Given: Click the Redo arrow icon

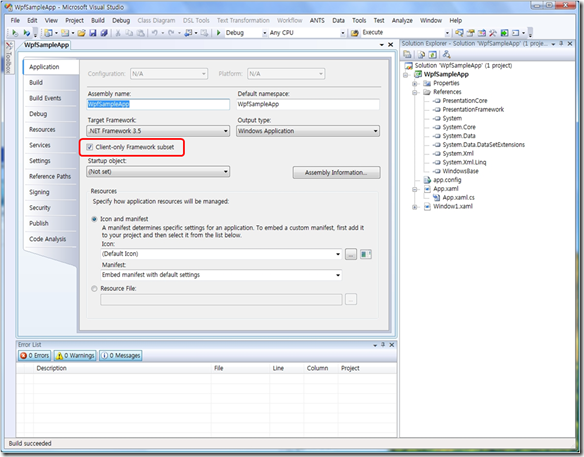Looking at the screenshot, I should click(x=171, y=33).
